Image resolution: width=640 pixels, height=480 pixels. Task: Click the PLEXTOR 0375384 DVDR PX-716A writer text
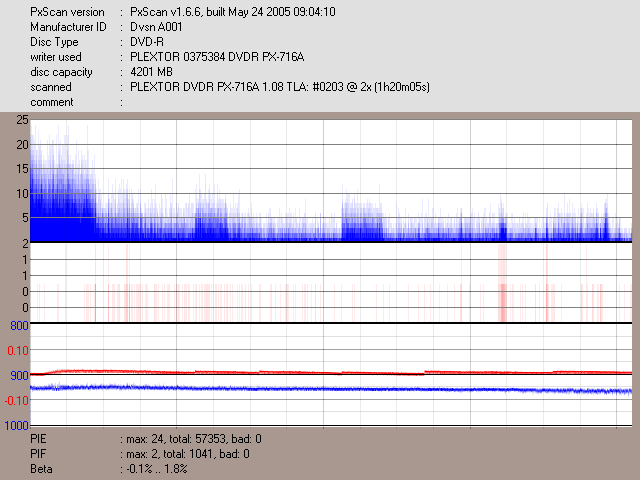point(217,57)
